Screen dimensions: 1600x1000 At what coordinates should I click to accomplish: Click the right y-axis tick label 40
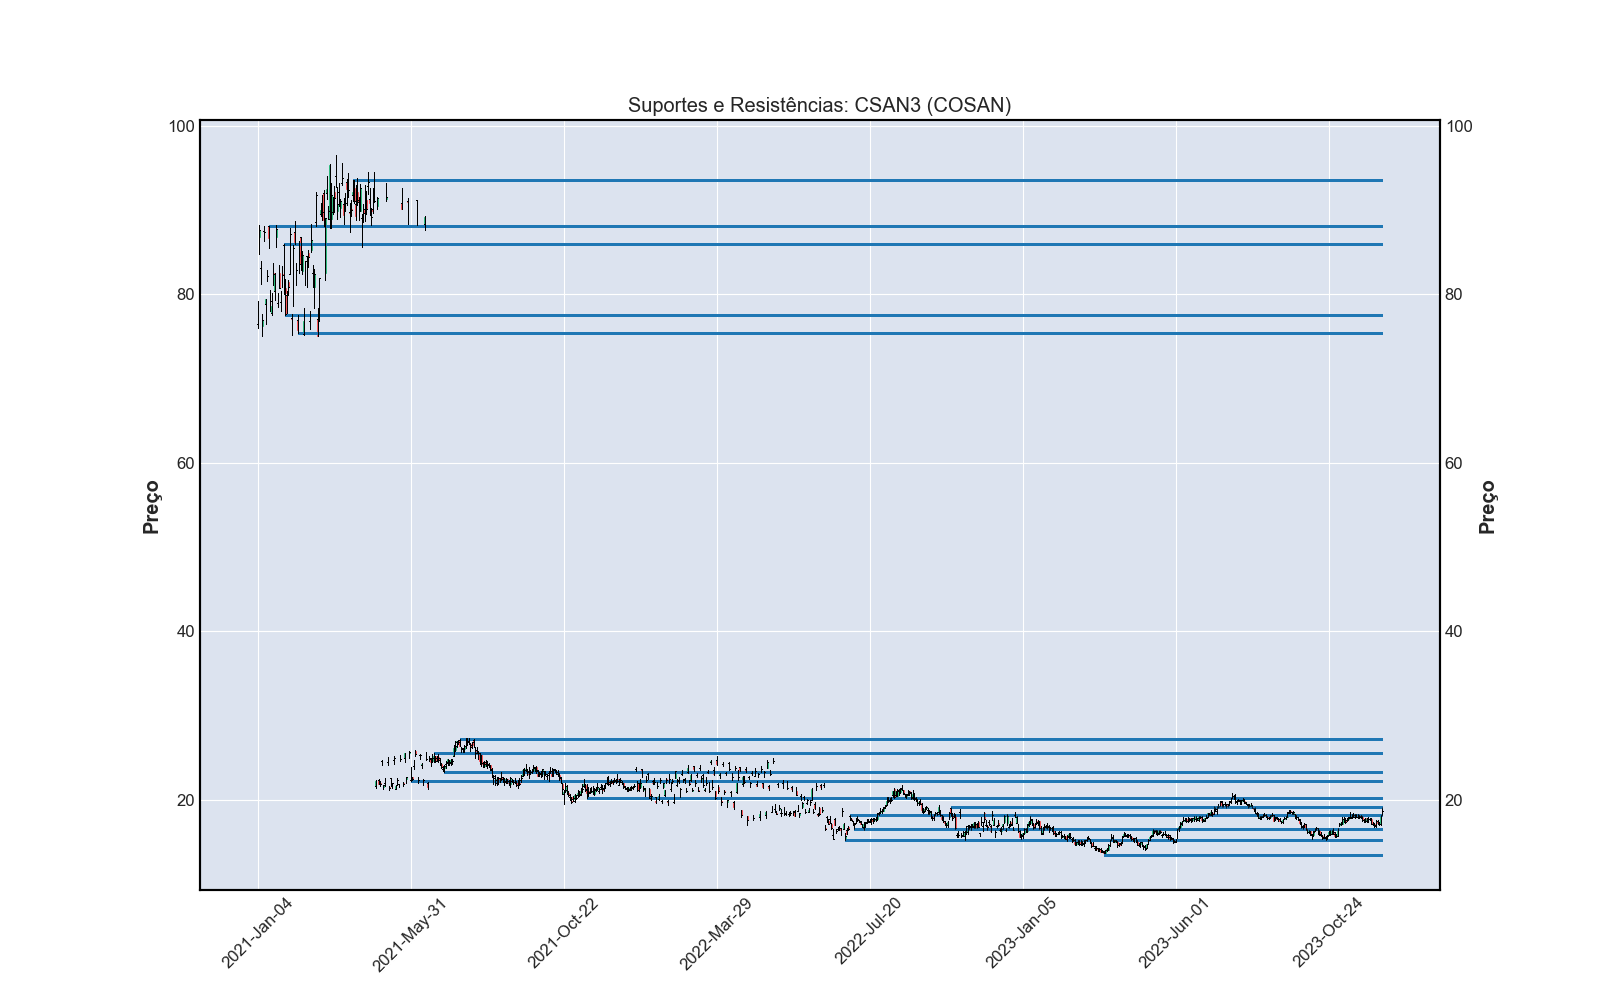click(1454, 632)
